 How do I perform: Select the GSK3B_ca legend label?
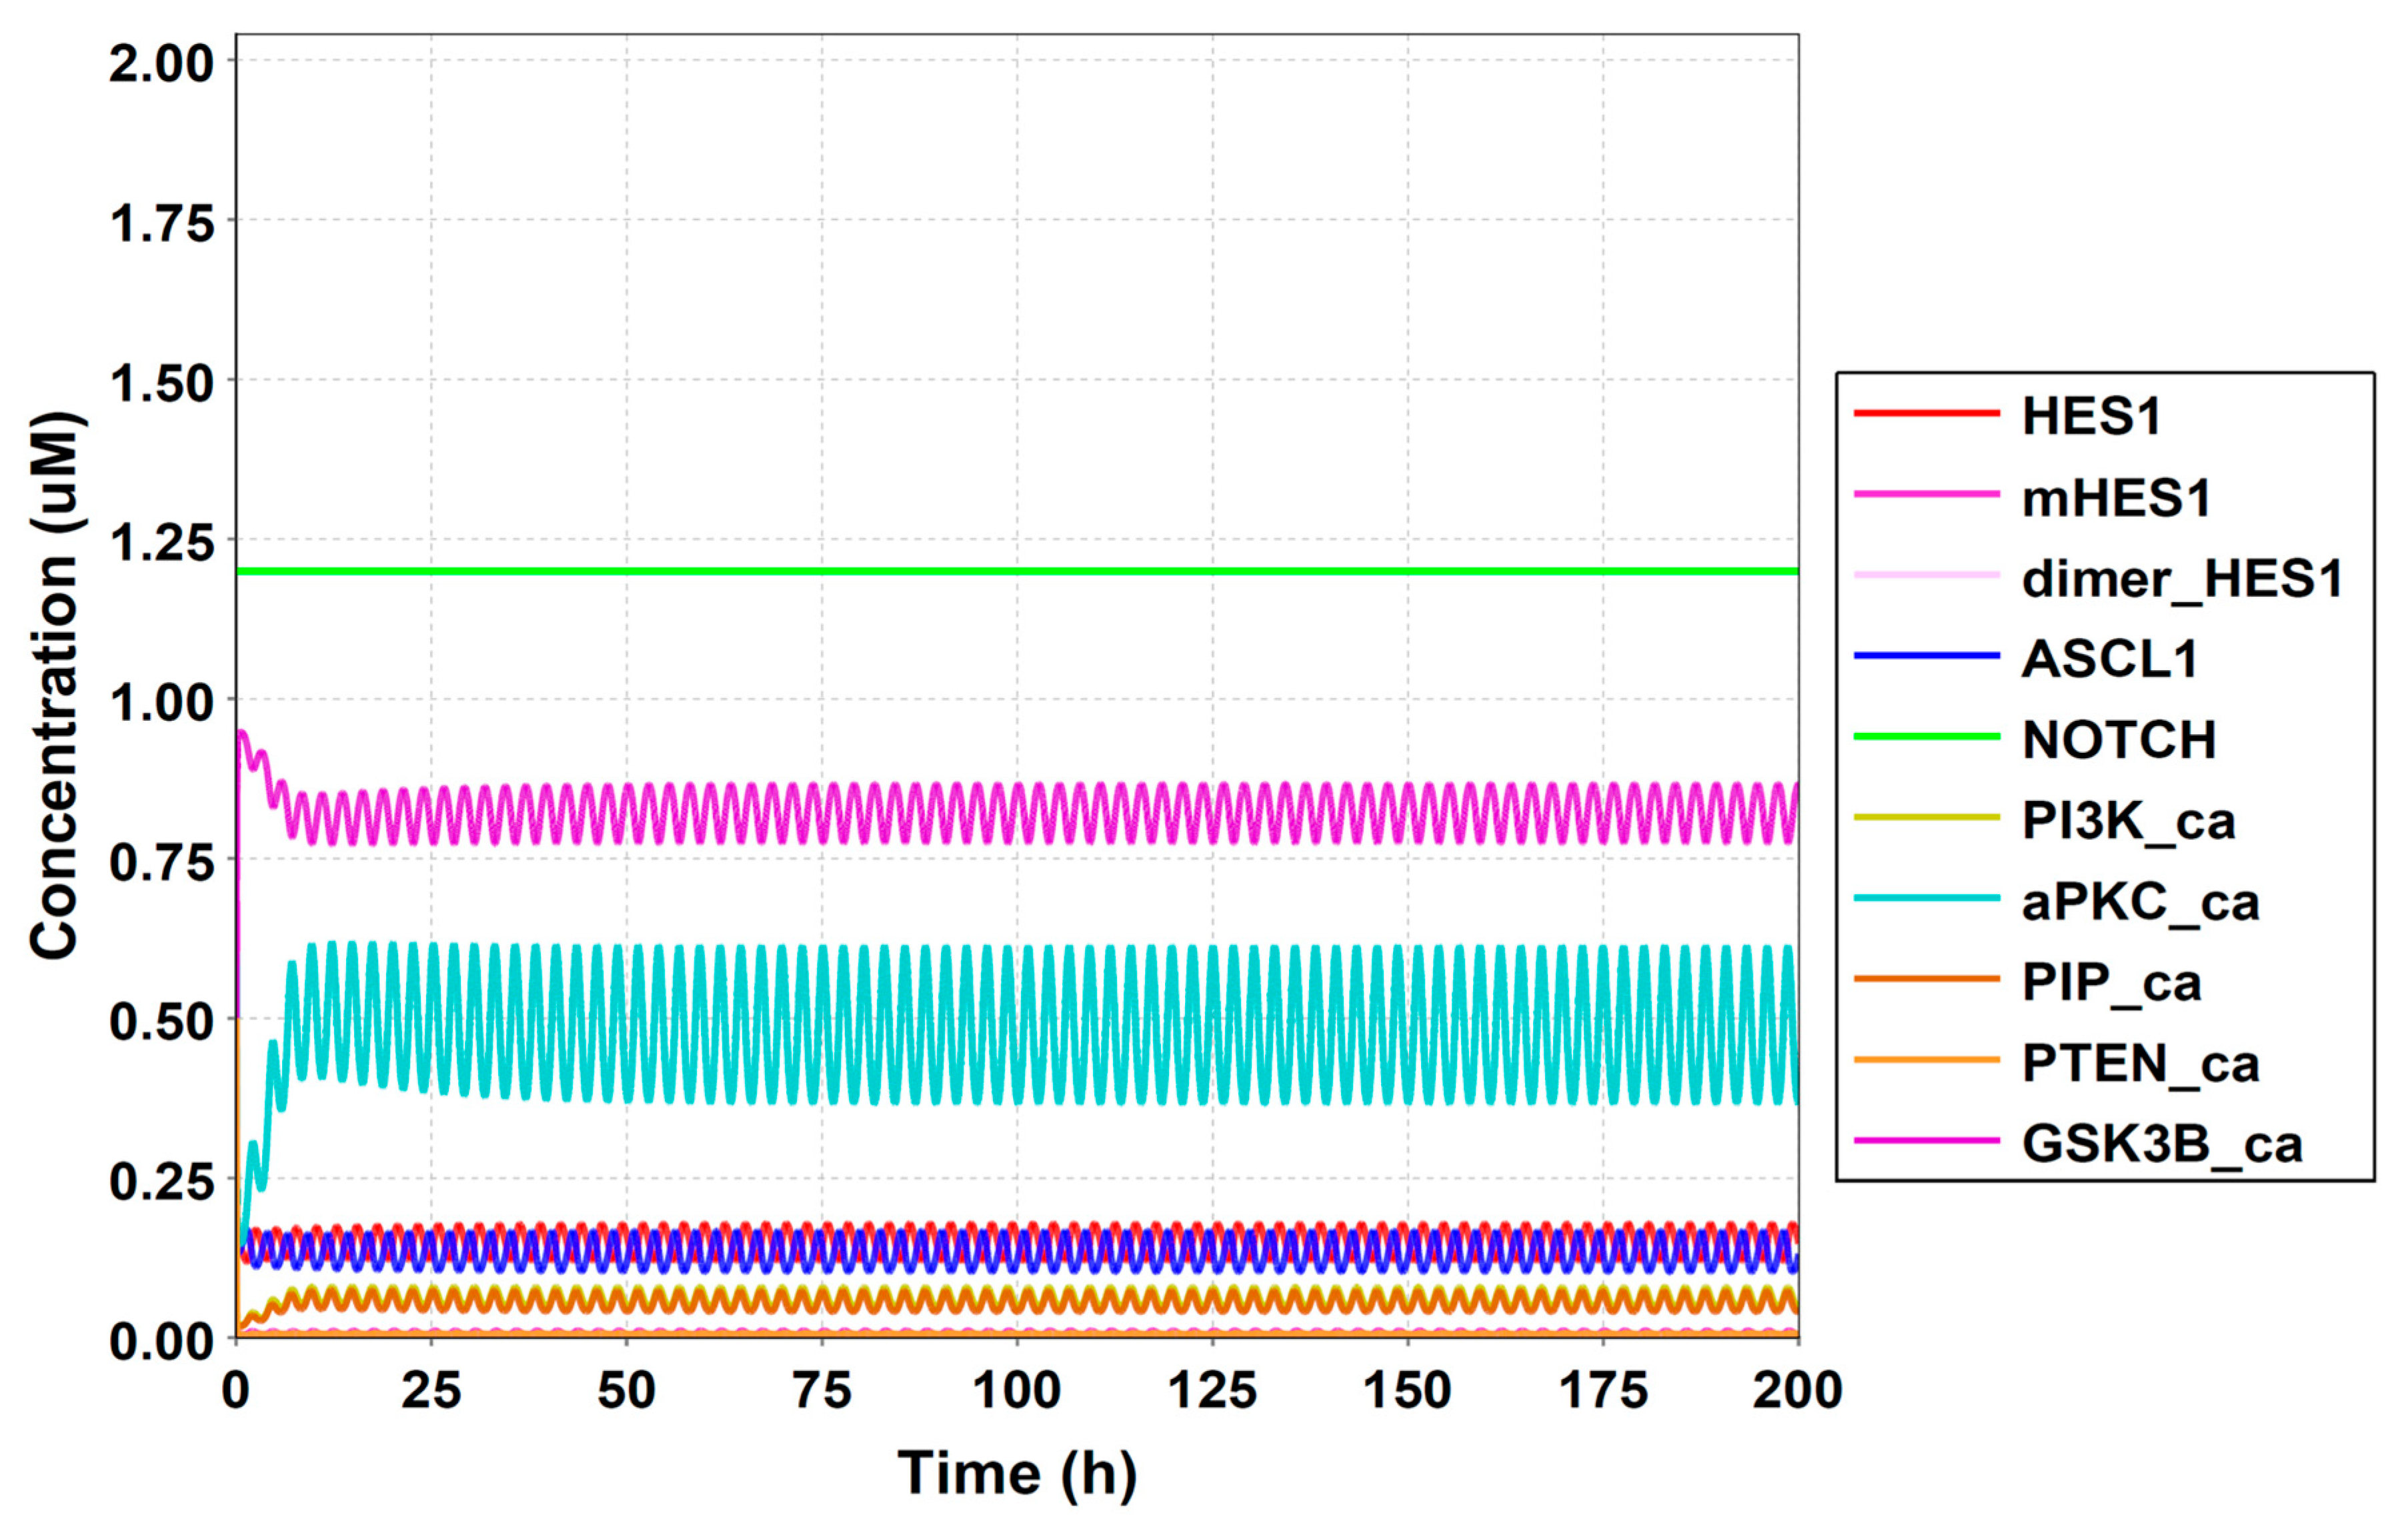click(x=2162, y=1144)
